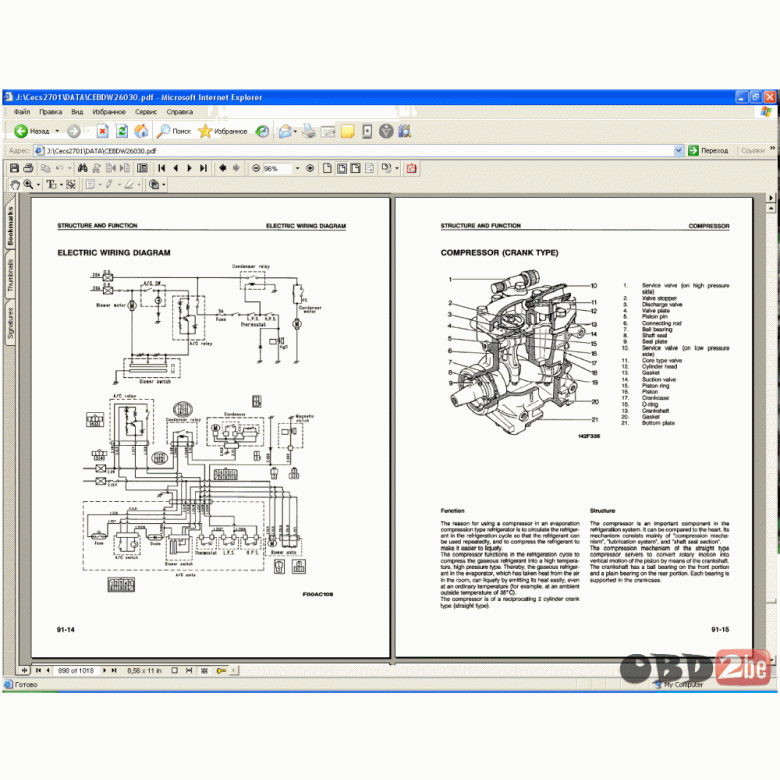Click the Готово status bar text
The height and width of the screenshot is (780, 780).
point(26,684)
